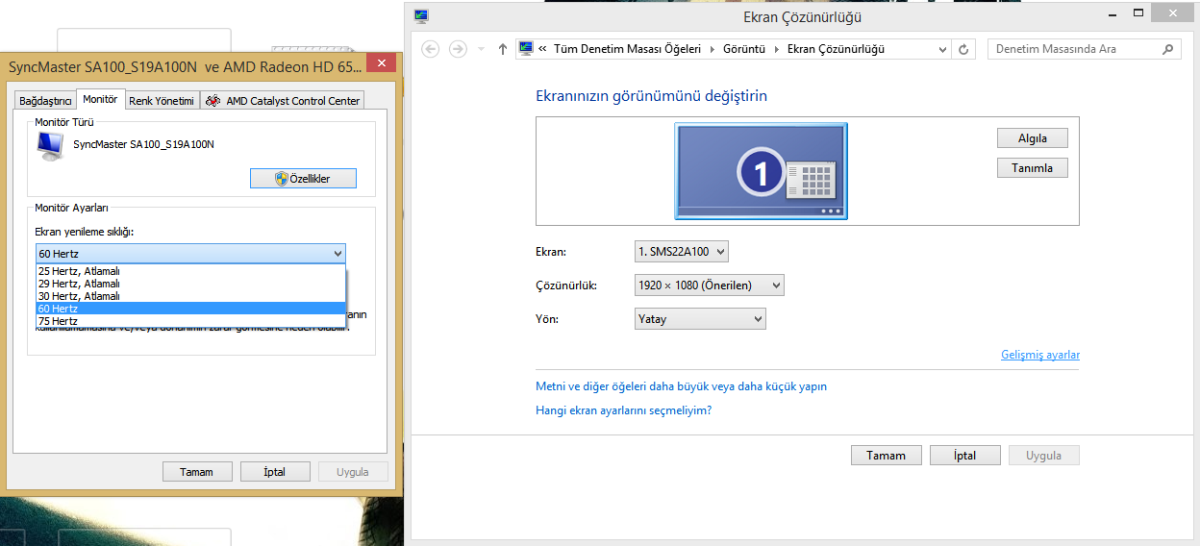Viewport: 1200px width, 546px height.
Task: Click the Algıla button
Action: (x=1032, y=139)
